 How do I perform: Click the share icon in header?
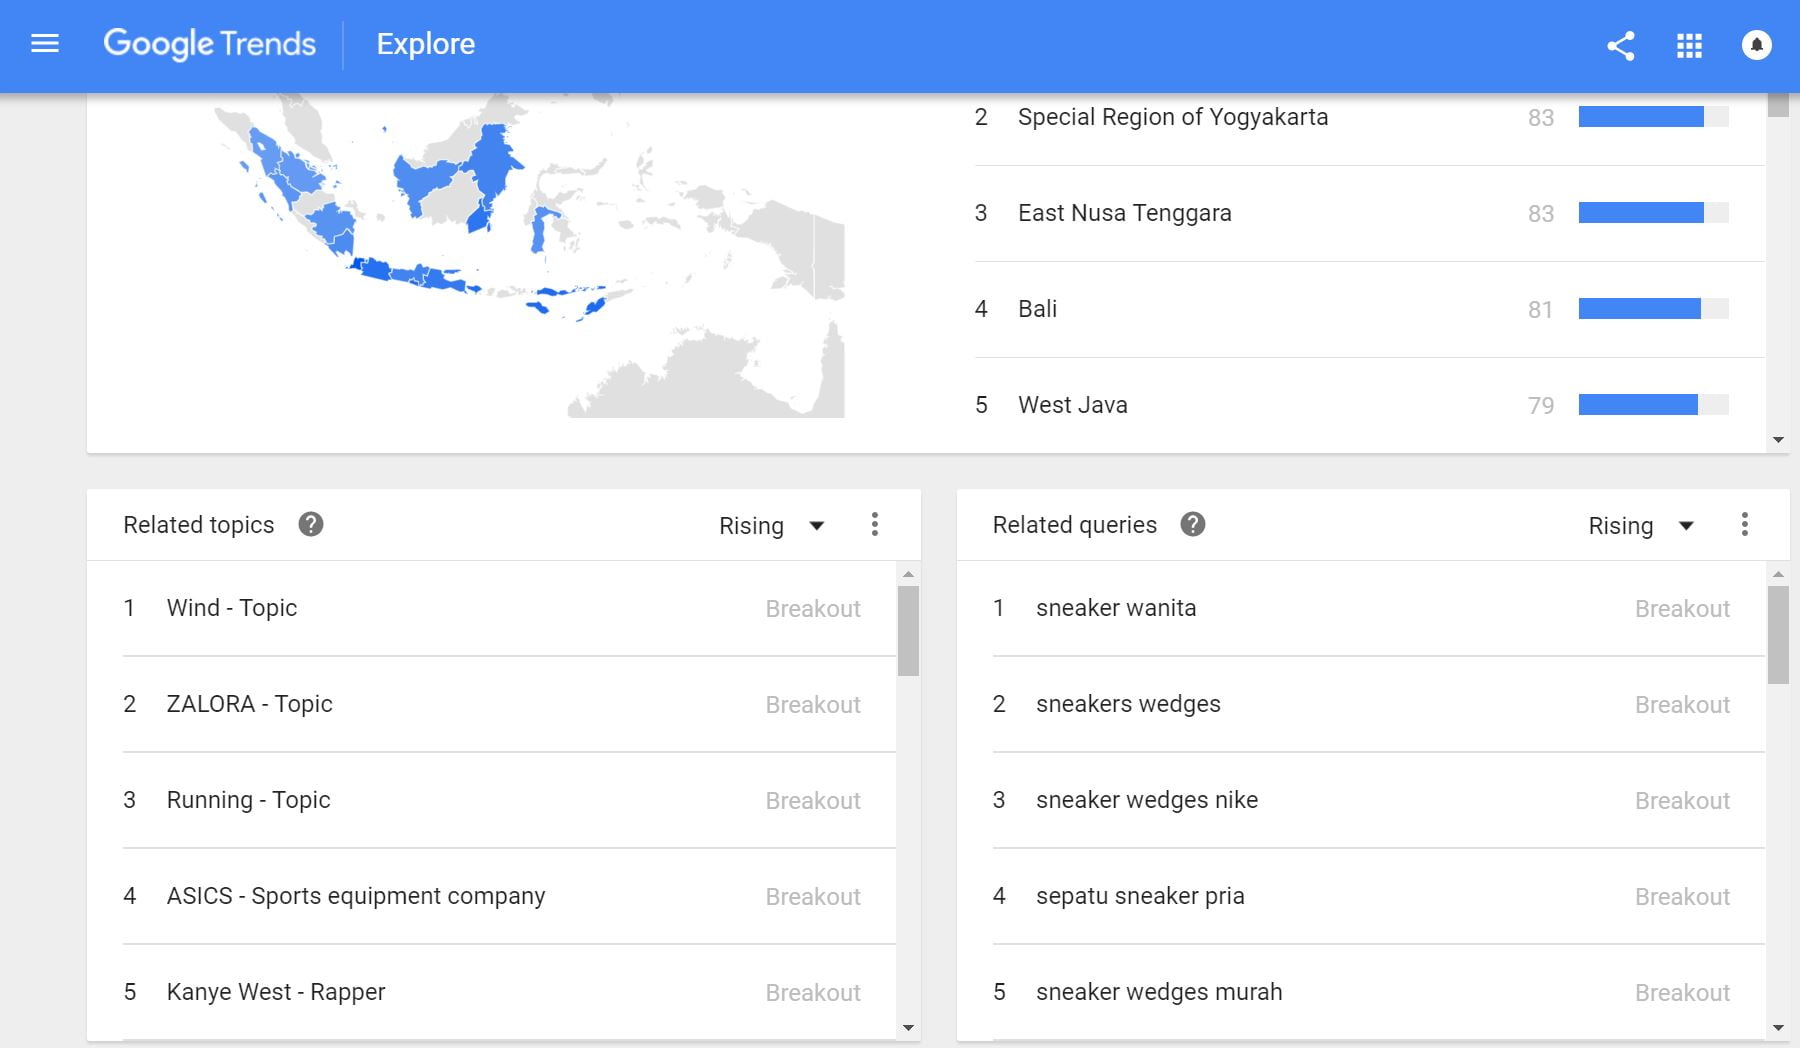click(x=1620, y=46)
